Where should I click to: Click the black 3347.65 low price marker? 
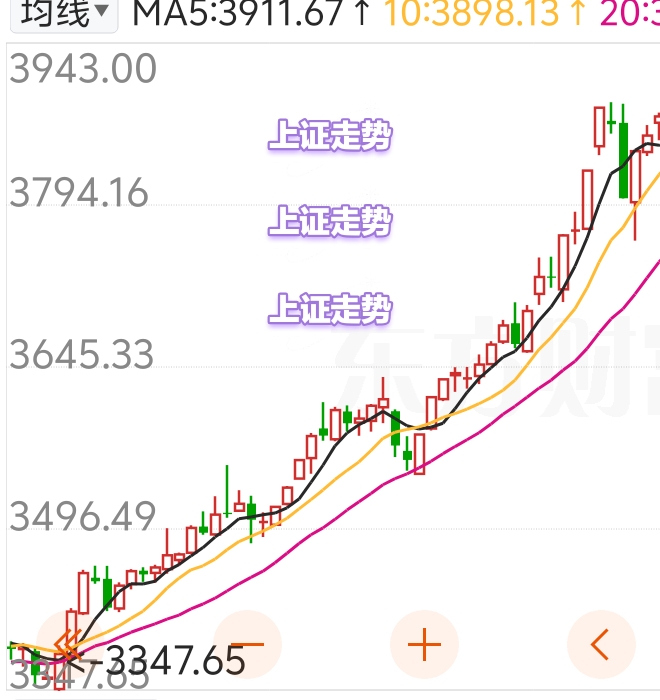point(174,660)
